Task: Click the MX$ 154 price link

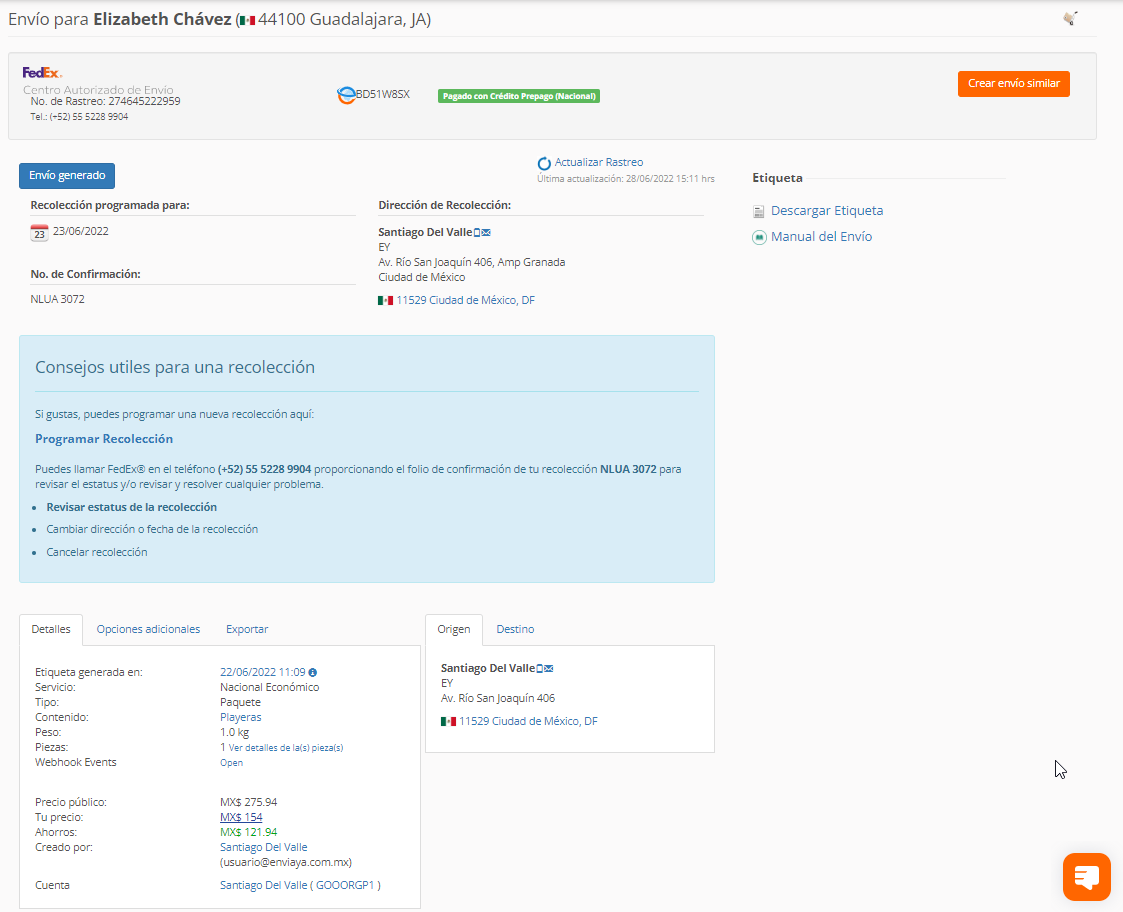Action: [x=241, y=817]
